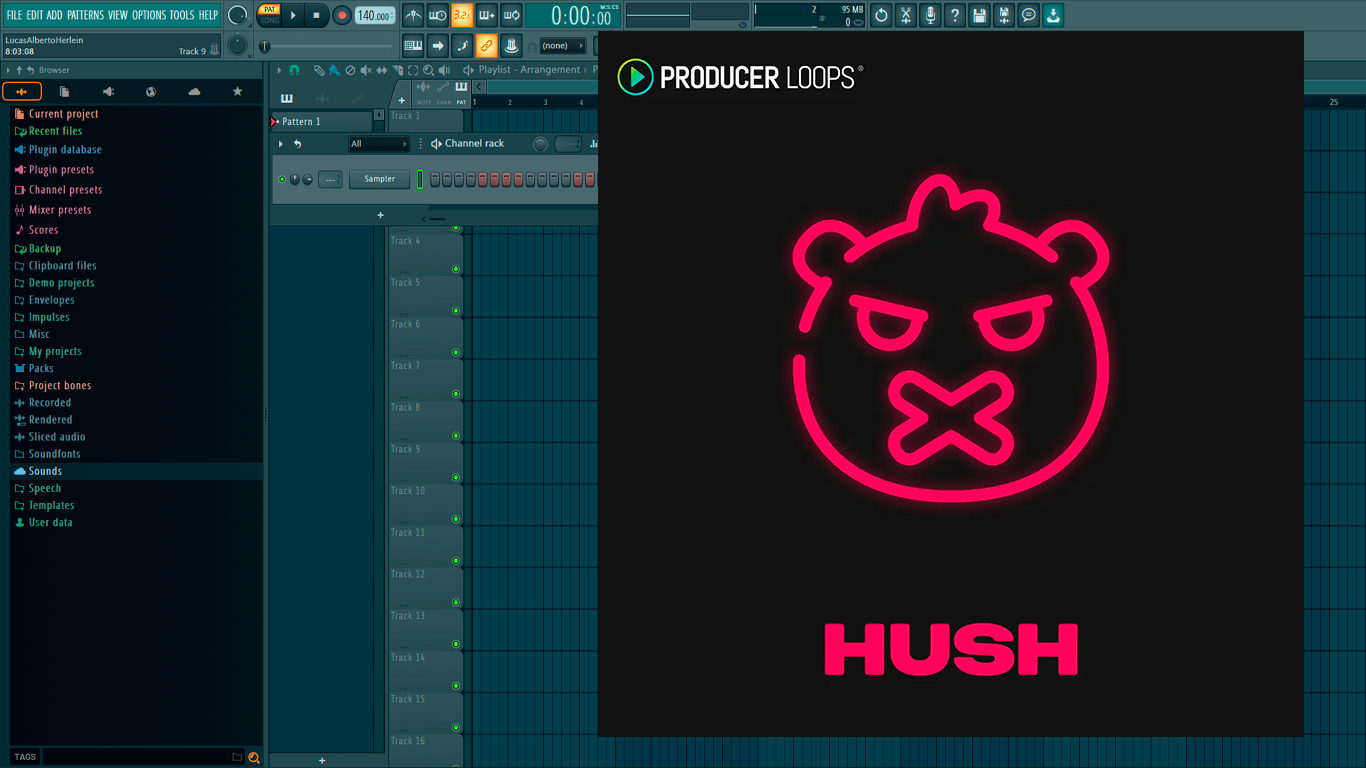Screen dimensions: 1366x768
Task: Expand the Current project folder
Action: tap(63, 114)
